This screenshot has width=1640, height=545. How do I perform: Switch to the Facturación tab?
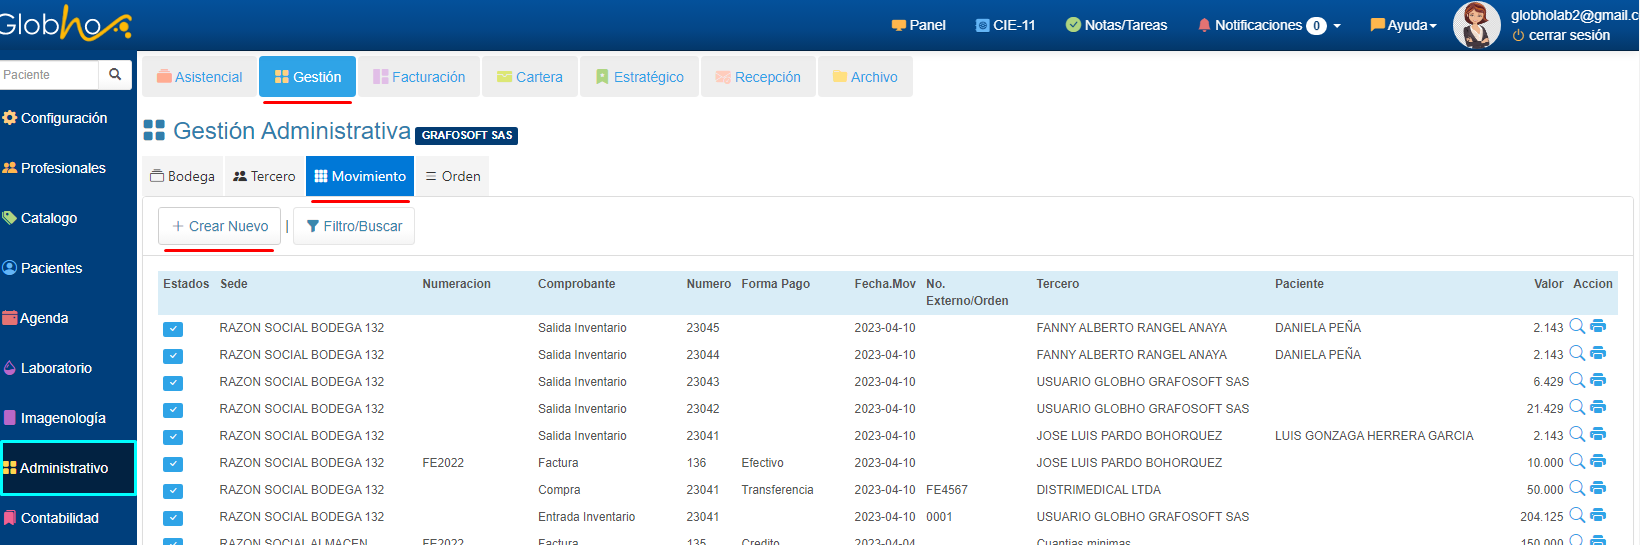coord(419,77)
